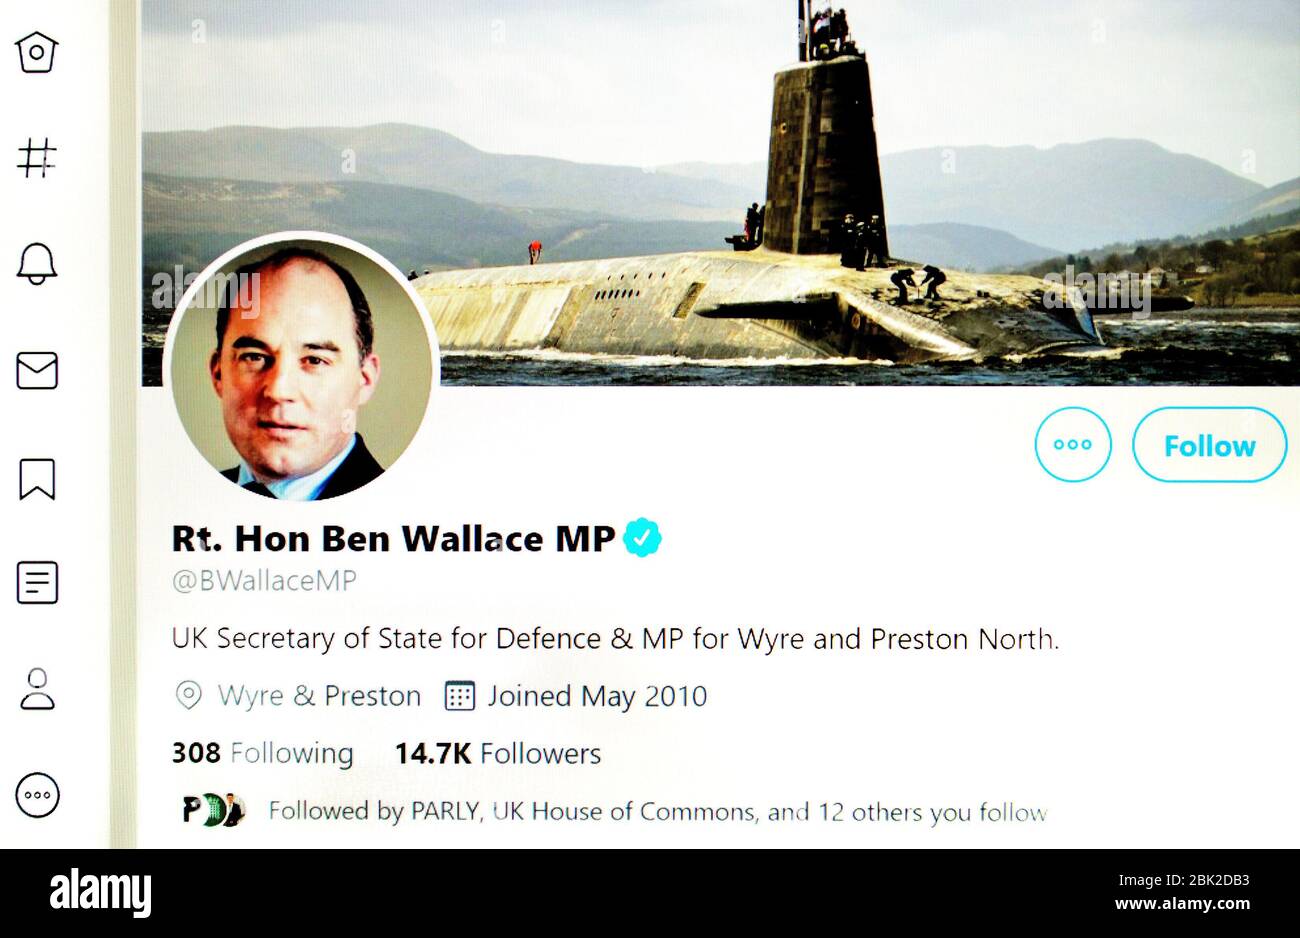Open the Lists icon in sidebar
Screen dimensions: 1300x938
tap(37, 582)
